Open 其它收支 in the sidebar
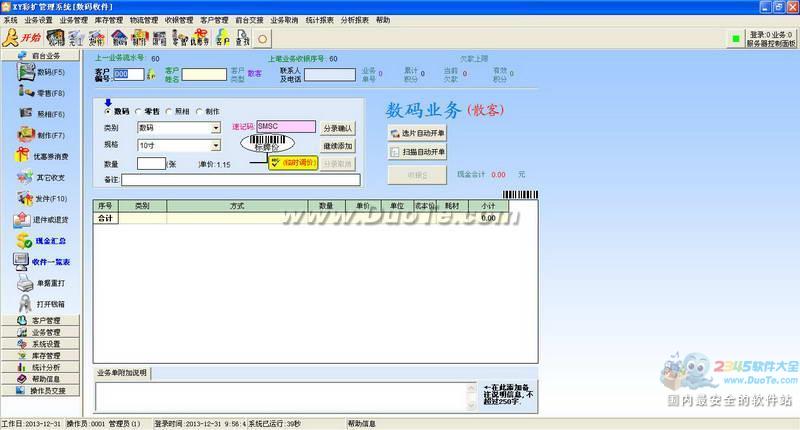Screen dimensions: 800x430 pyautogui.click(x=41, y=177)
